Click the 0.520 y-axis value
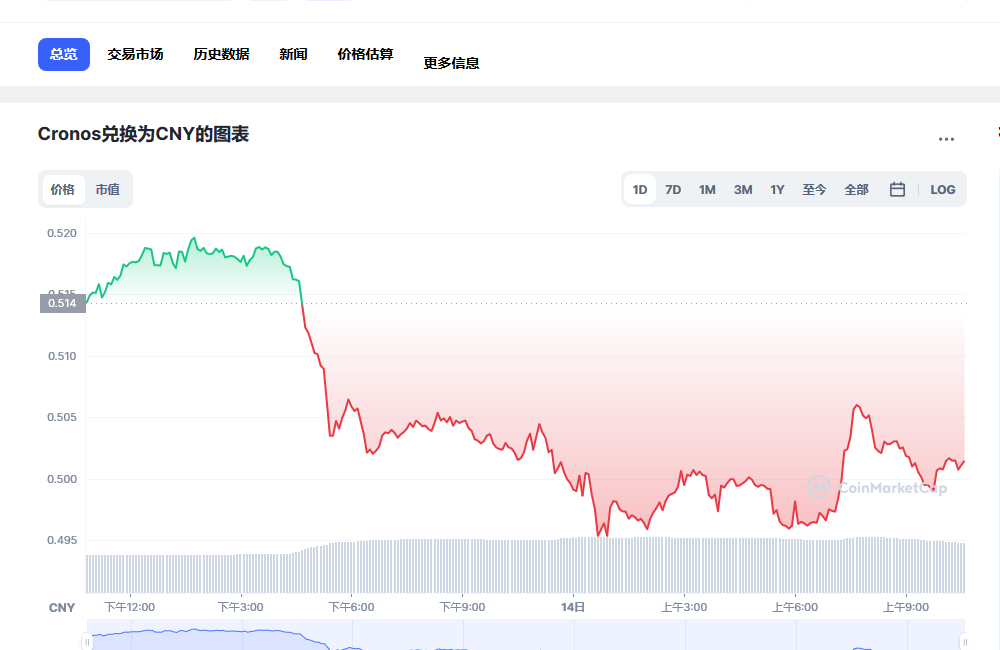 pyautogui.click(x=62, y=233)
